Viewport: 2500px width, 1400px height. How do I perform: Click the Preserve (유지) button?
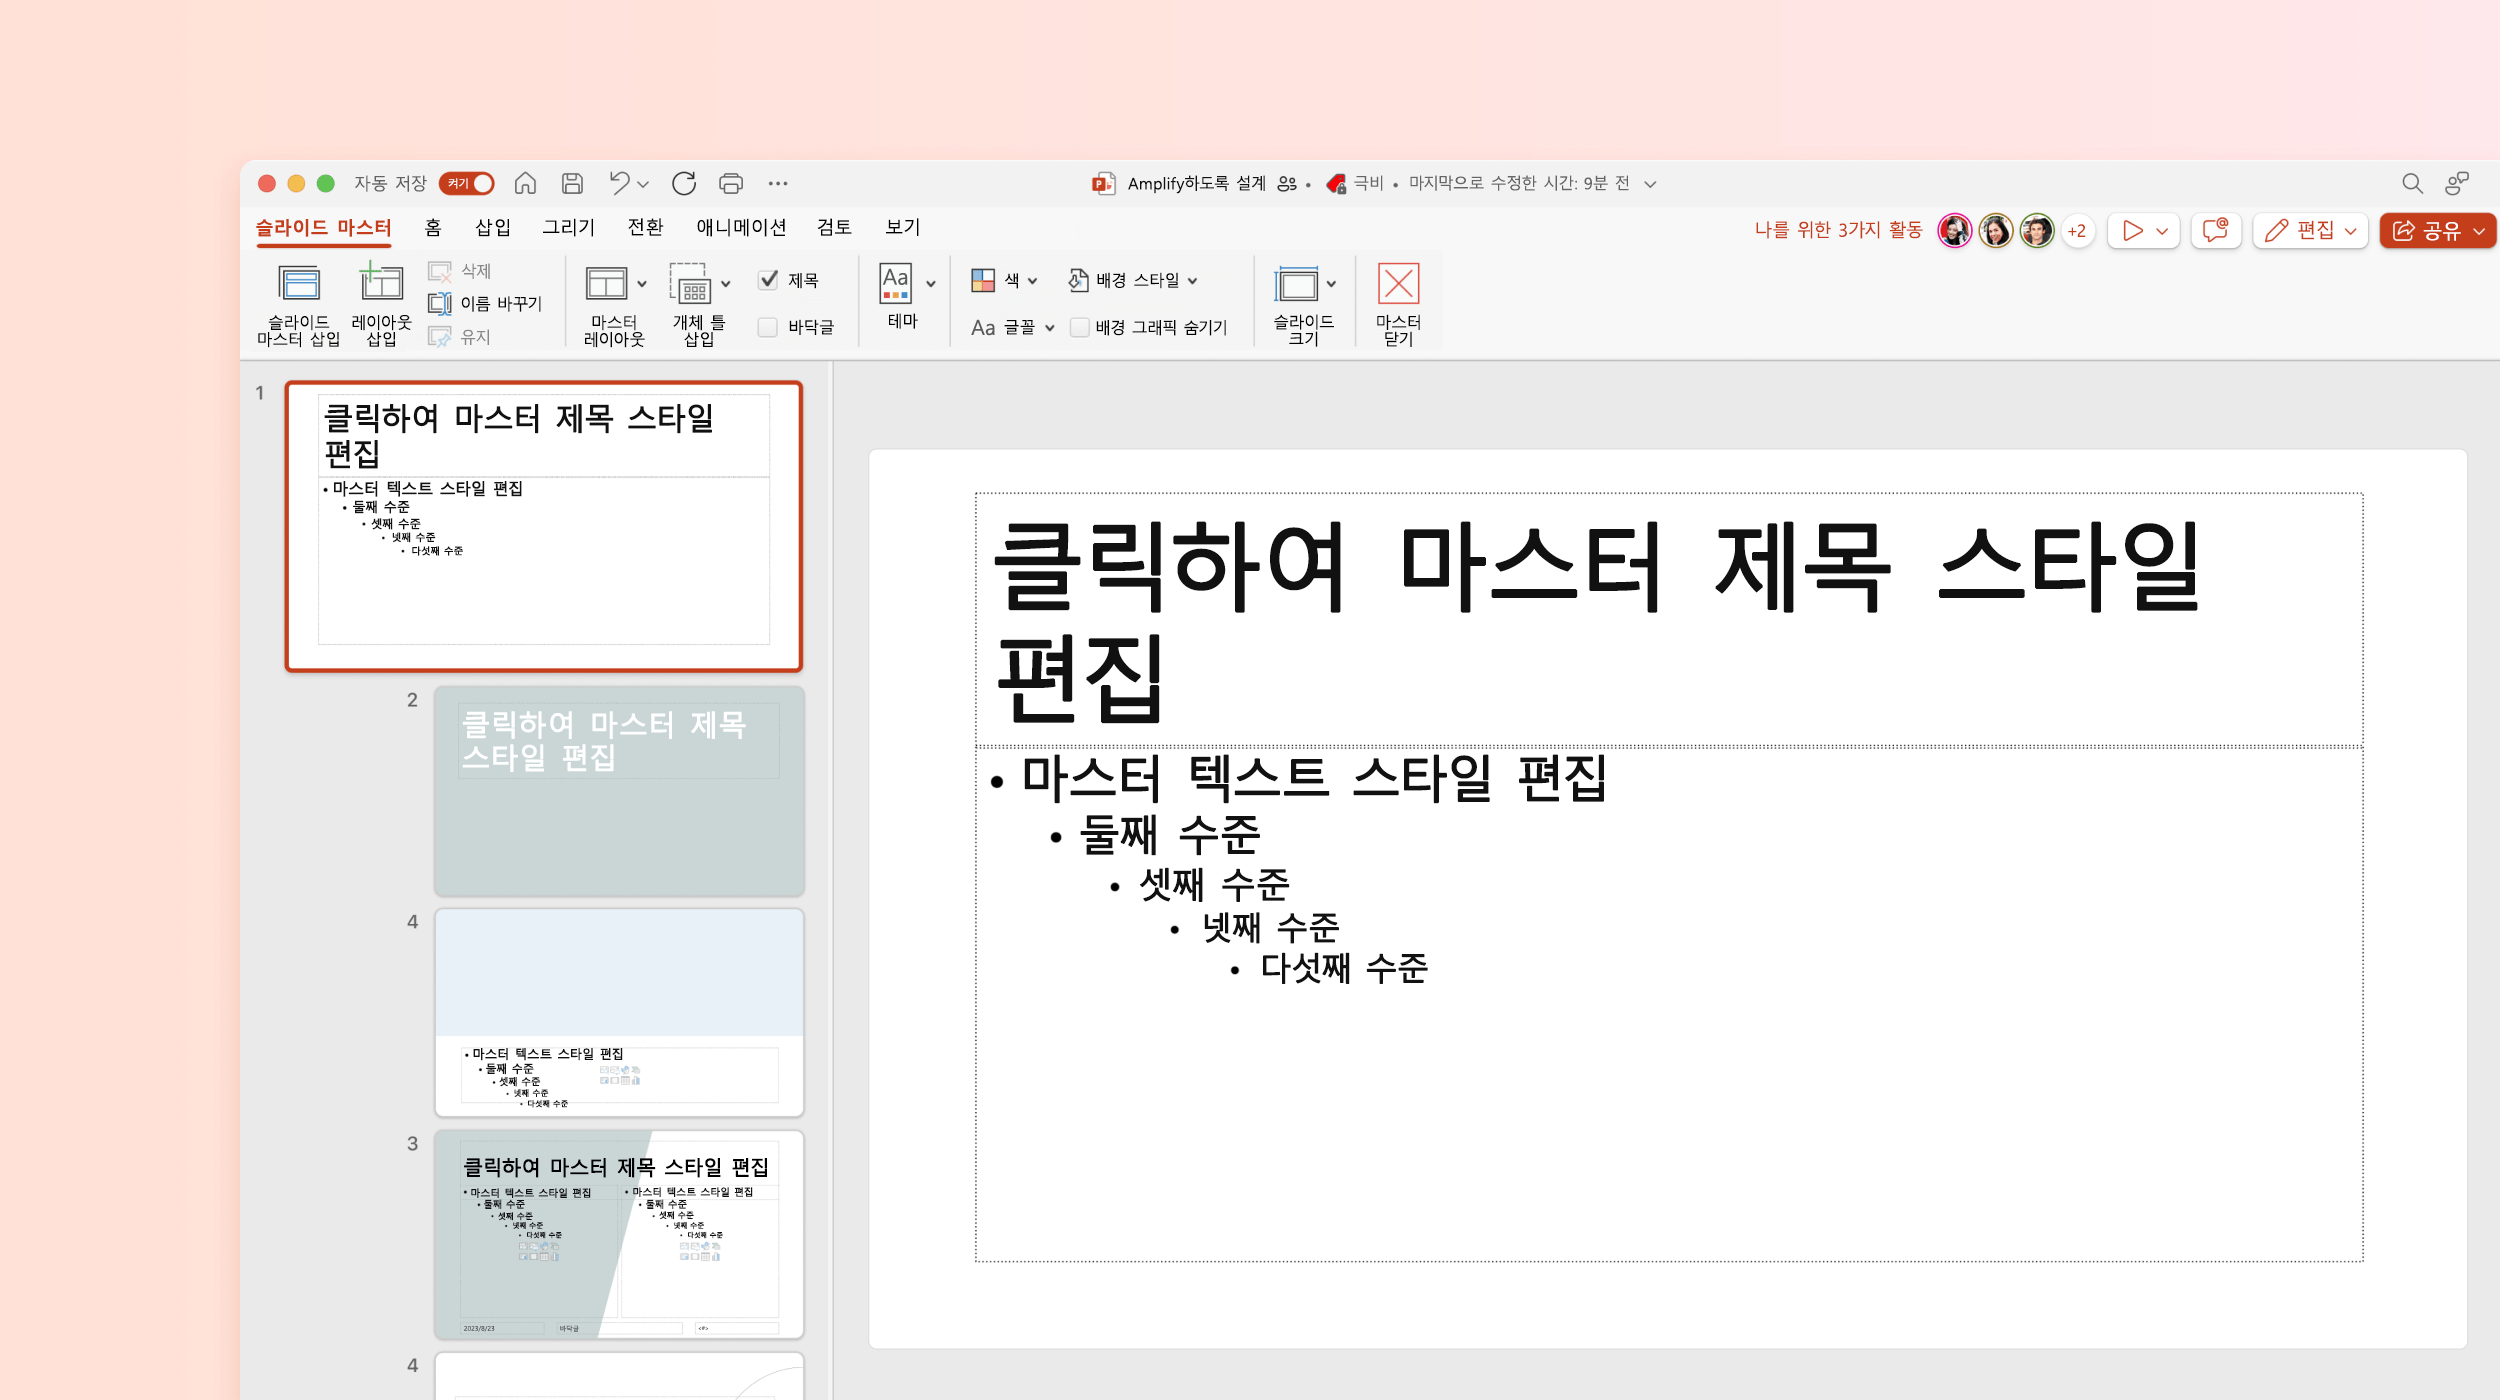pyautogui.click(x=460, y=337)
